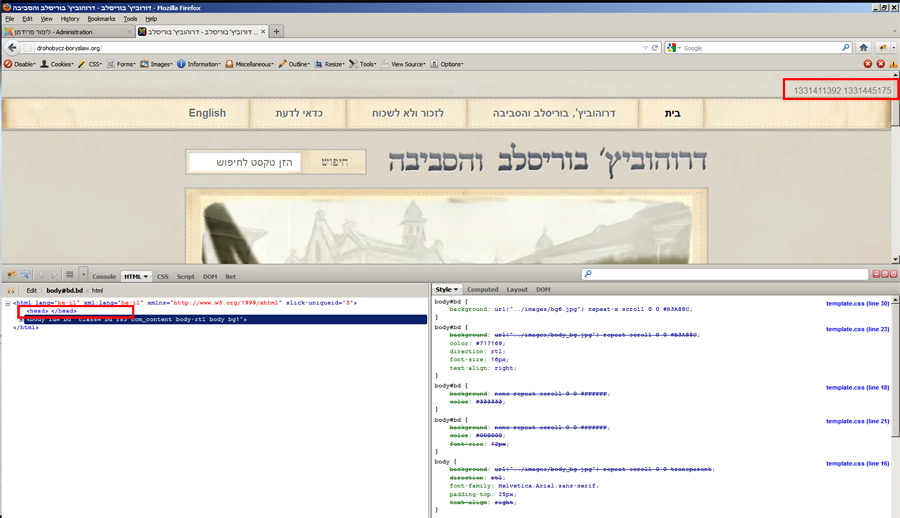This screenshot has width=900, height=518.
Task: Open the dropdown next to Firebug toolbar button
Action: click(x=894, y=48)
